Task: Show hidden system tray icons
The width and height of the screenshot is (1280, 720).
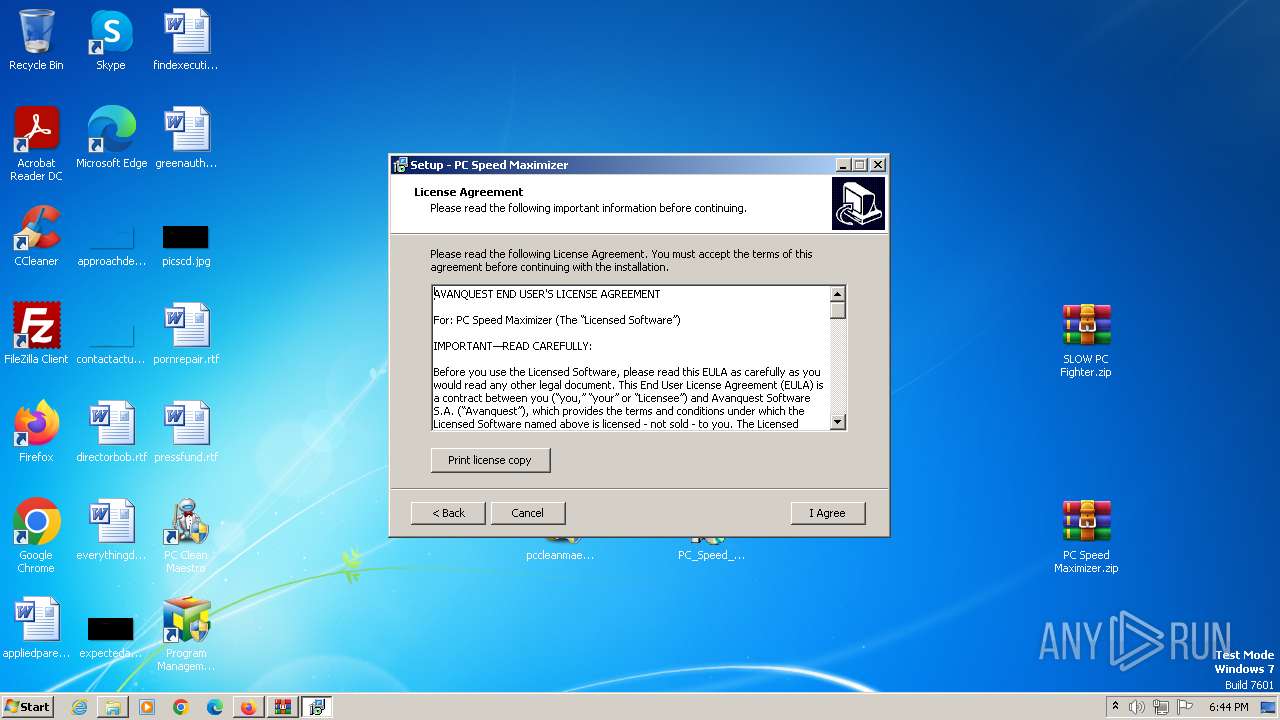Action: coord(1115,706)
